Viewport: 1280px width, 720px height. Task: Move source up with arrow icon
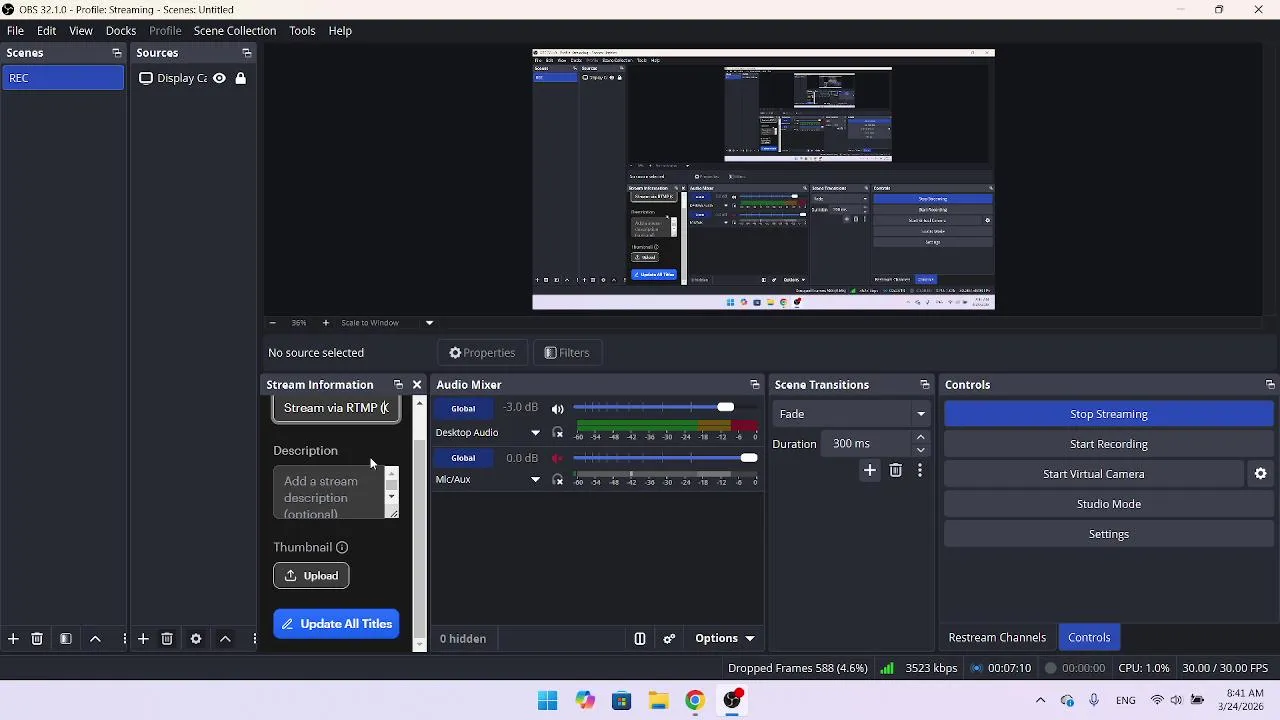(x=226, y=639)
